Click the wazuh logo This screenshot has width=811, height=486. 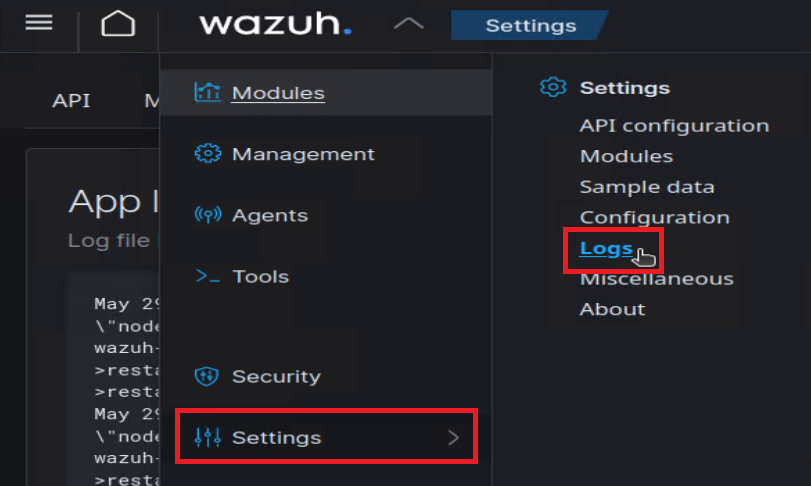pos(275,24)
